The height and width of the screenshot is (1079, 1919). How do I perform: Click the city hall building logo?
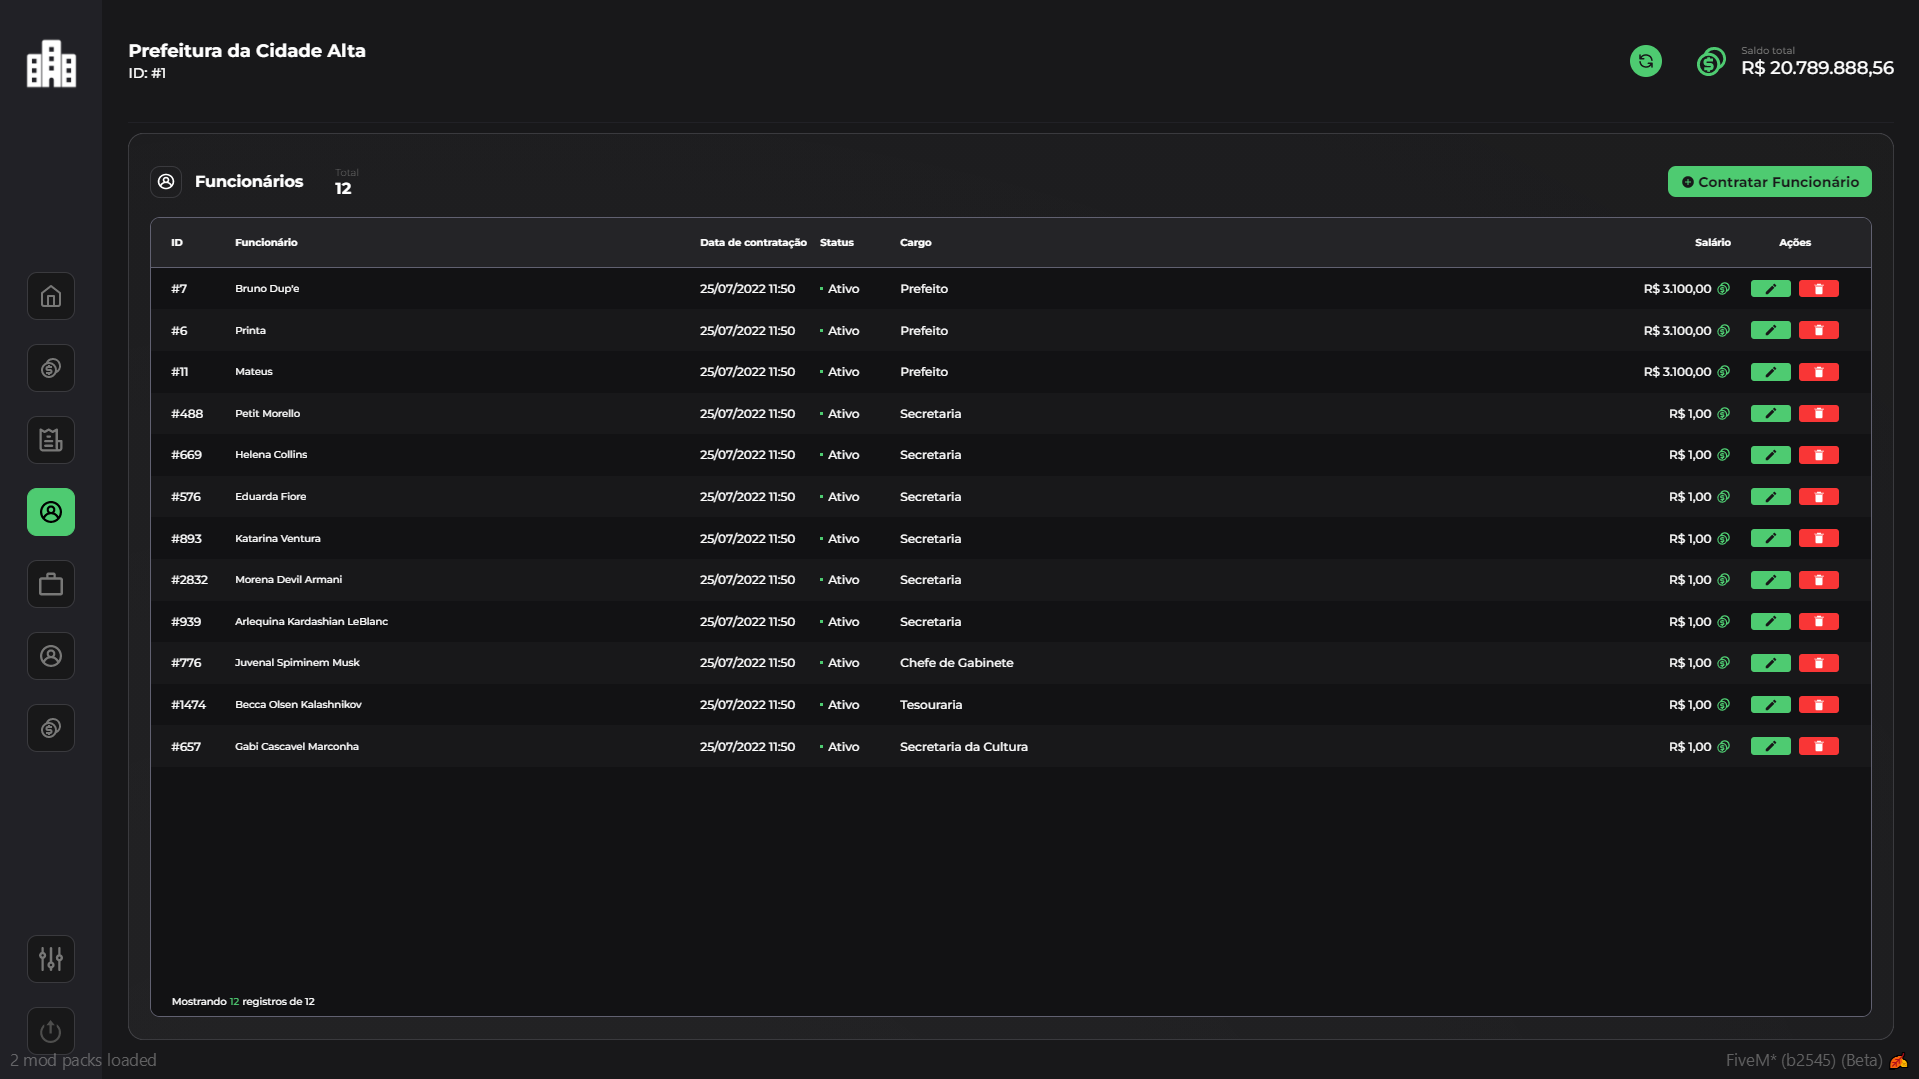click(x=51, y=64)
